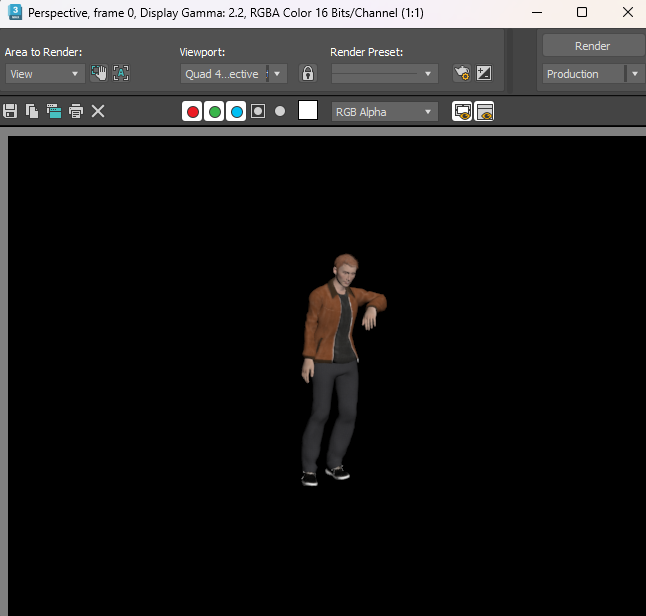Image resolution: width=646 pixels, height=616 pixels.
Task: Click the Clear frame X icon
Action: [x=98, y=111]
